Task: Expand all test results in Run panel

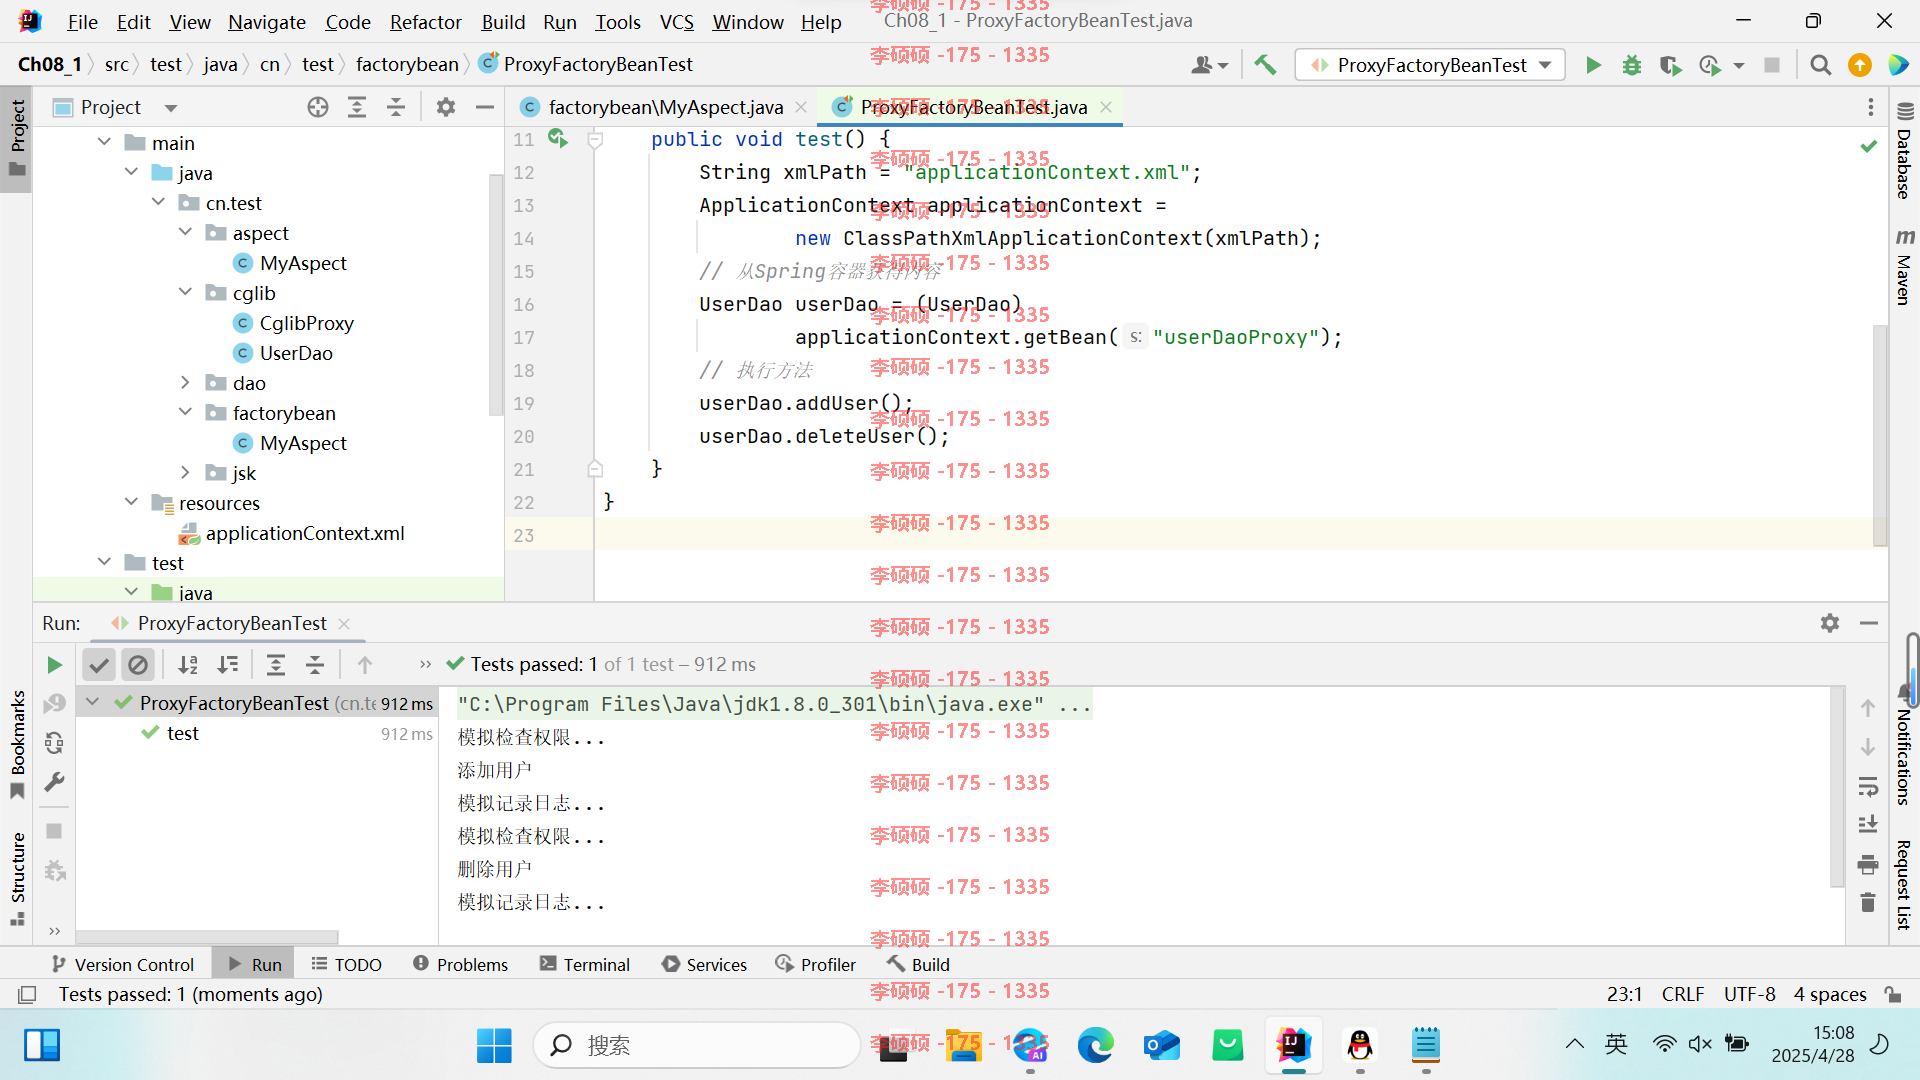Action: pos(276,665)
